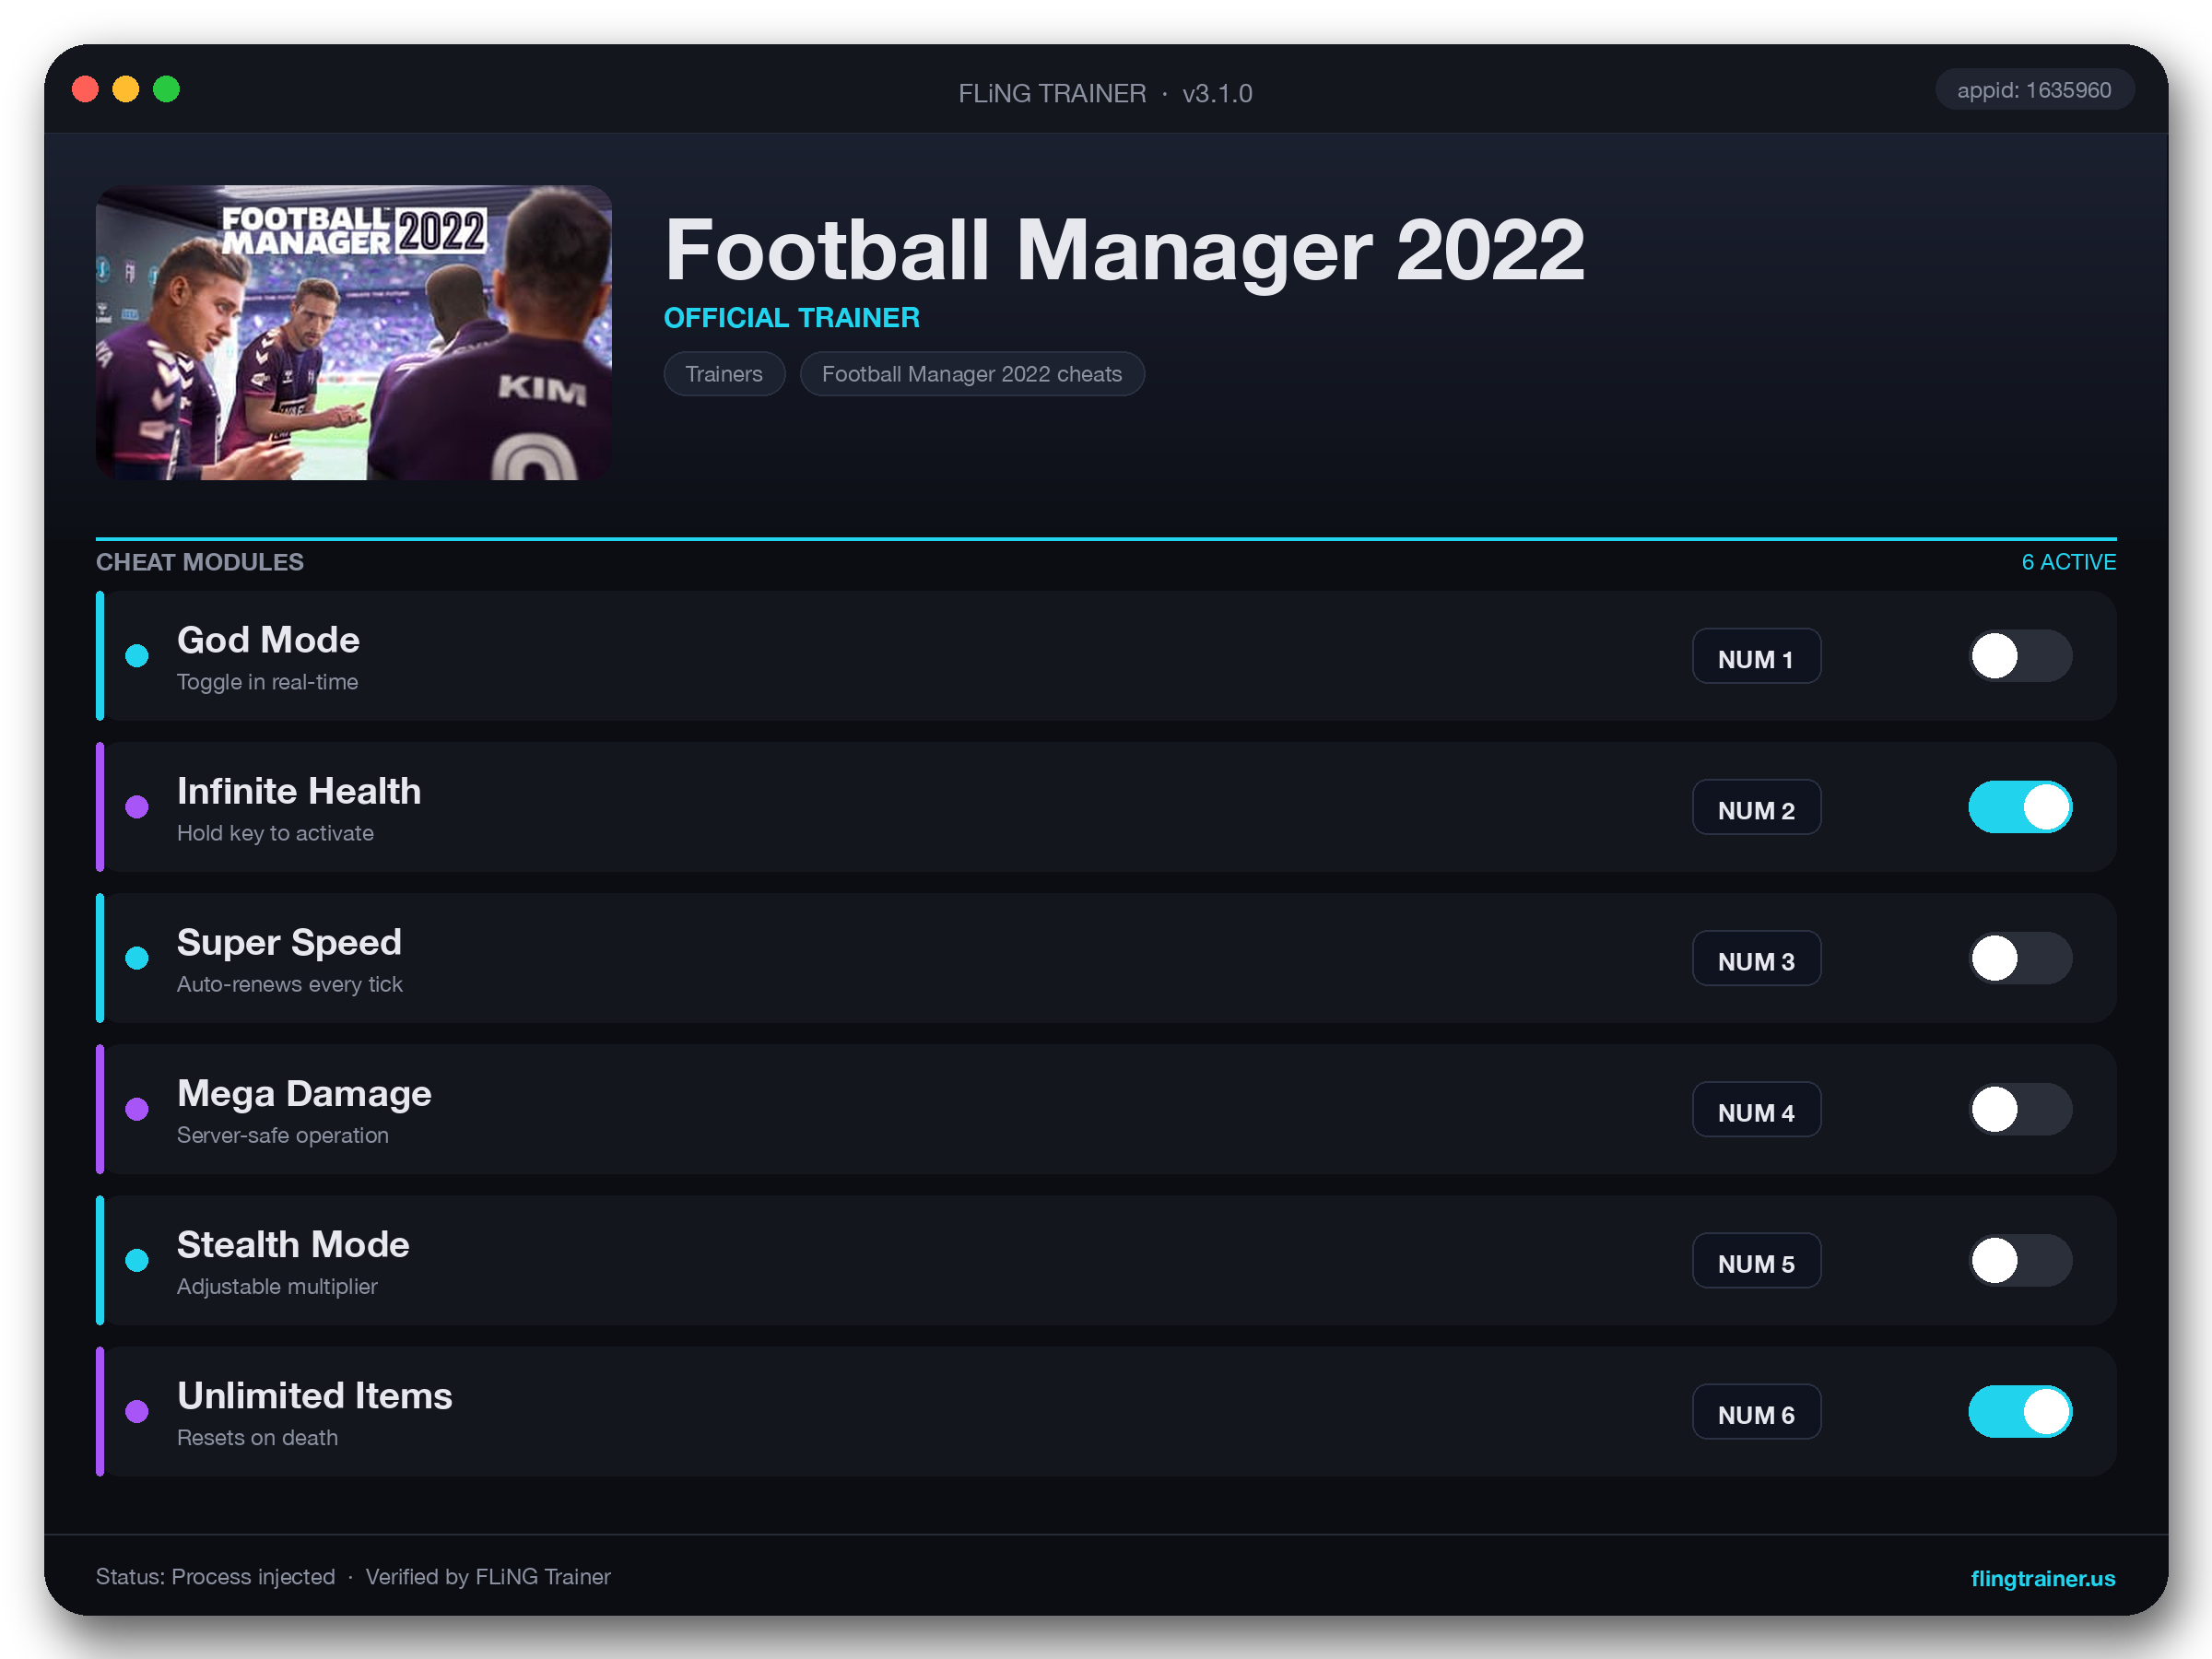Click the NUM 6 hotkey button
2212x1659 pixels.
pyautogui.click(x=1756, y=1411)
